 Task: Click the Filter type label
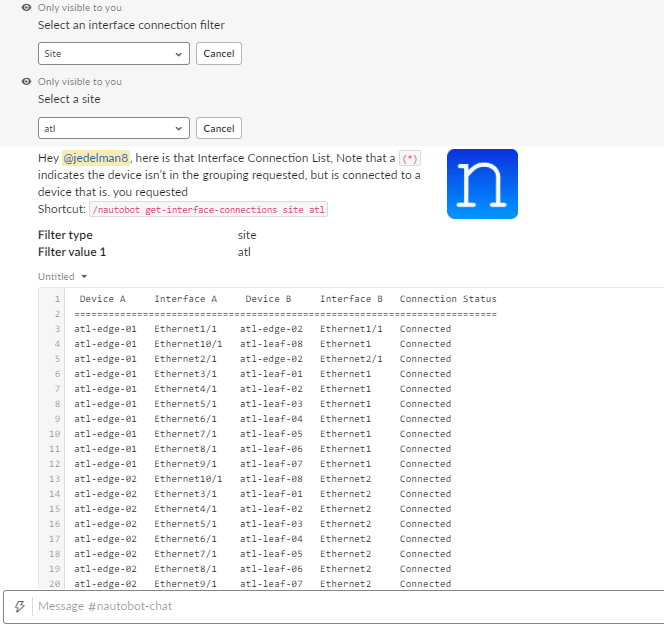point(65,235)
